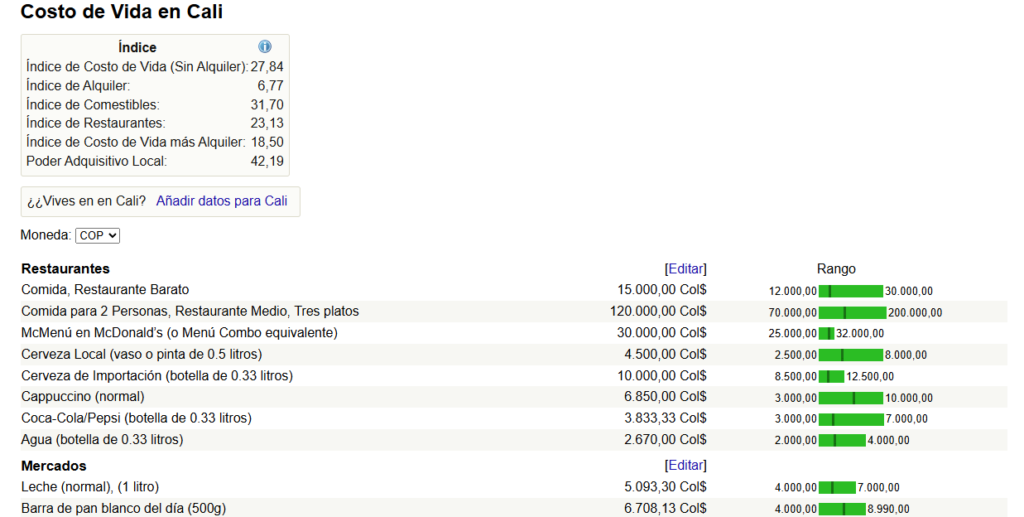The image size is (1024, 517).
Task: Click the Barra de pan blanco range bar
Action: [x=841, y=509]
